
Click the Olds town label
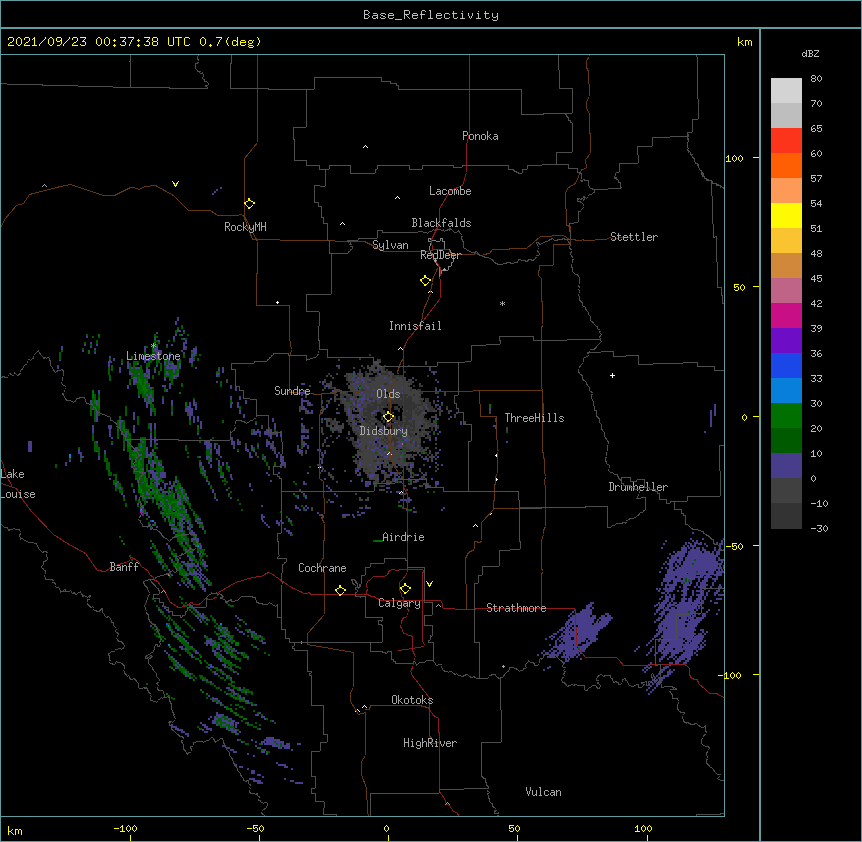pos(388,394)
